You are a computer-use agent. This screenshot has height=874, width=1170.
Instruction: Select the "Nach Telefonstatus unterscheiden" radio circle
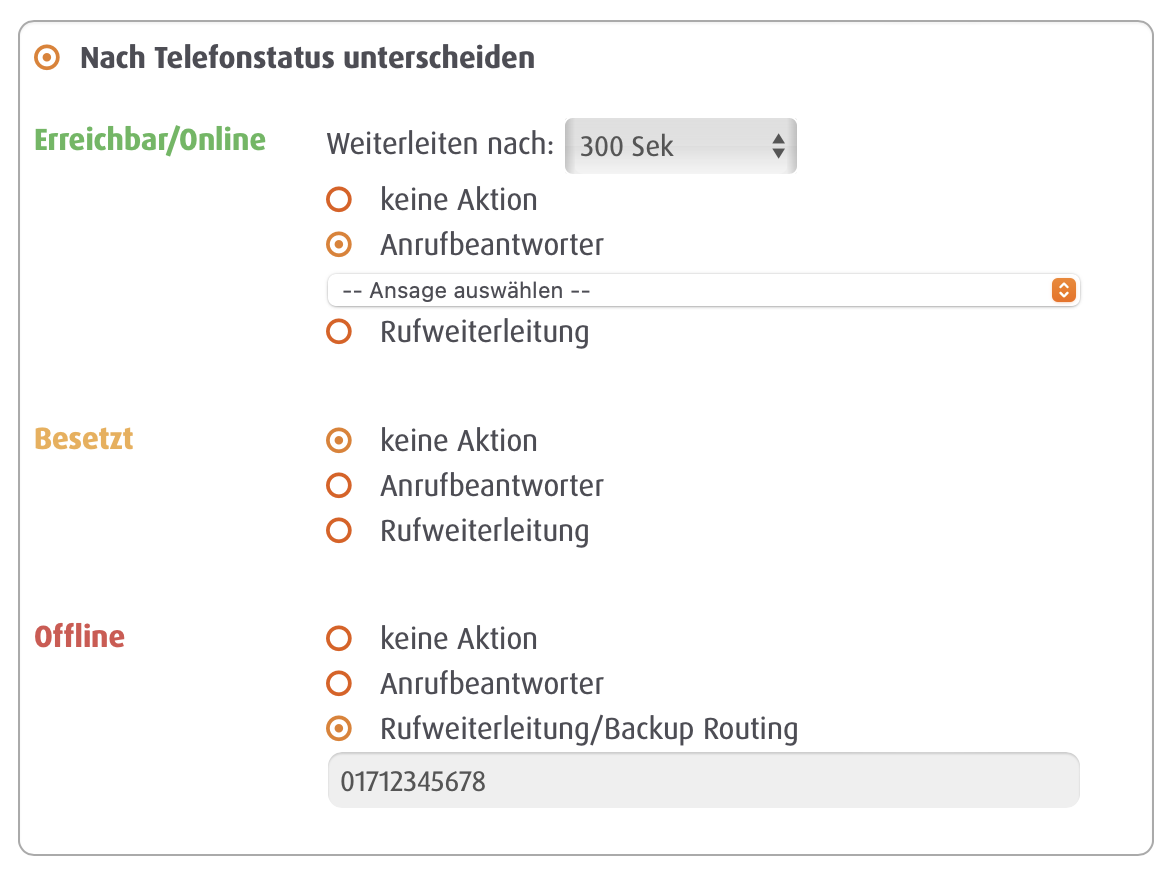(46, 58)
